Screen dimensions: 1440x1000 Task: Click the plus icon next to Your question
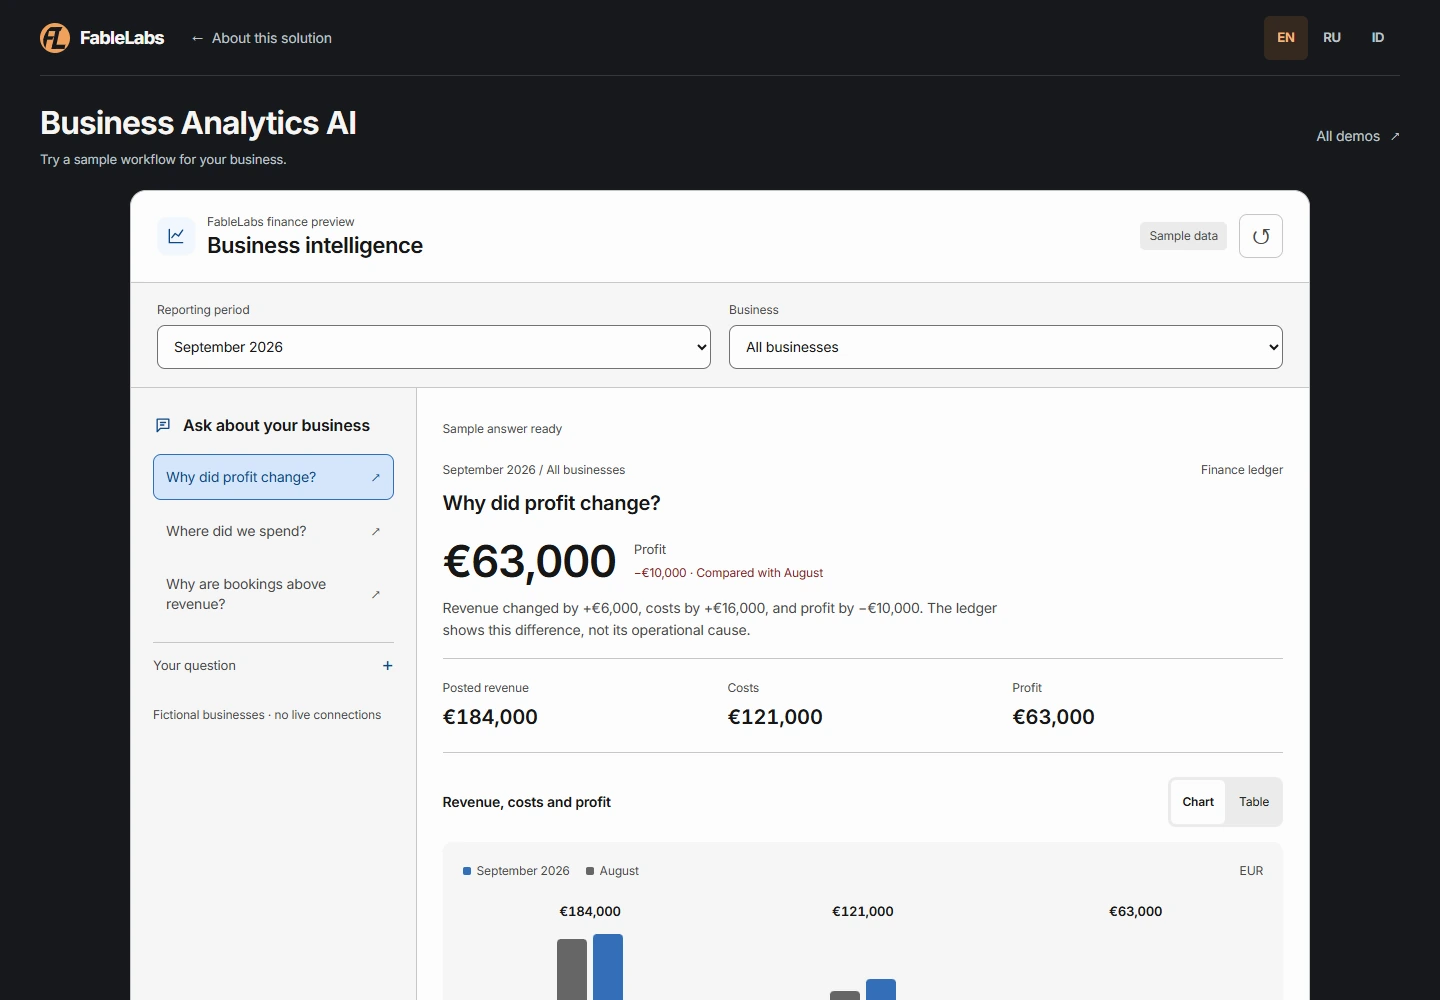pyautogui.click(x=388, y=666)
